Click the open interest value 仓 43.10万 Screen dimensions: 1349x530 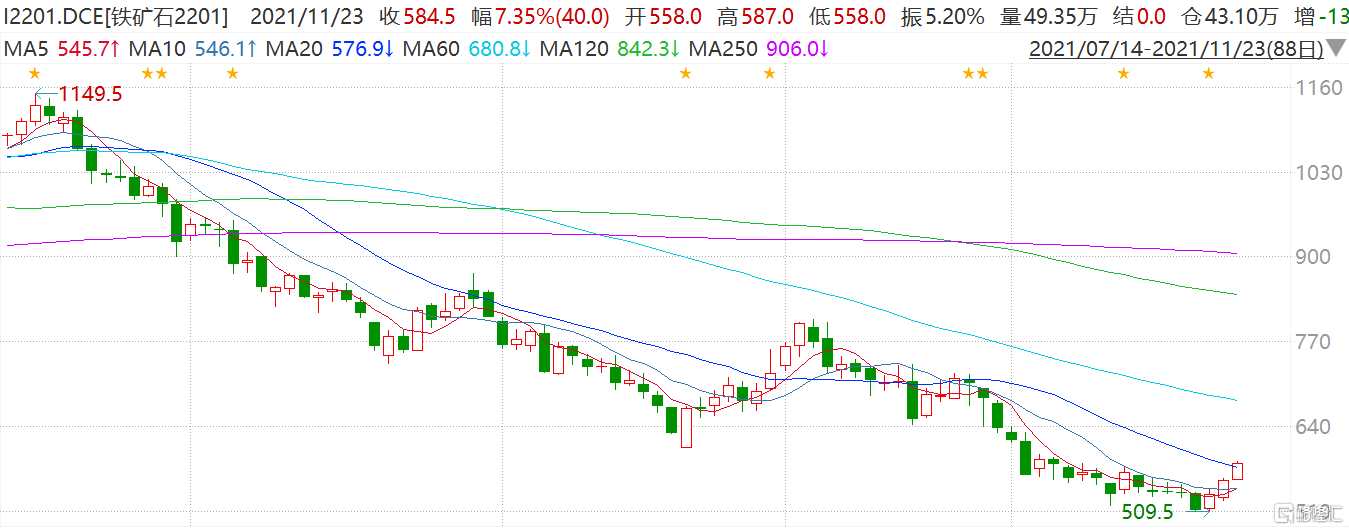click(1232, 17)
